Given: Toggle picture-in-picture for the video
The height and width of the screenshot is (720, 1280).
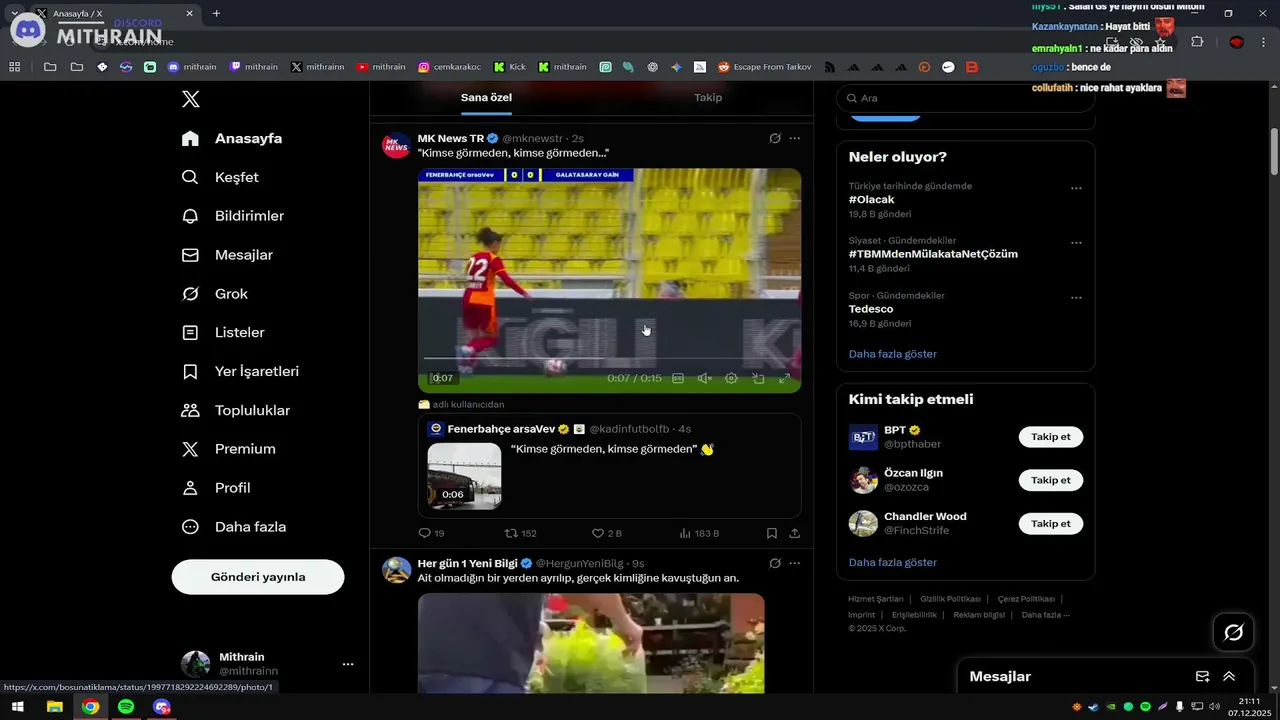Looking at the screenshot, I should click(758, 378).
